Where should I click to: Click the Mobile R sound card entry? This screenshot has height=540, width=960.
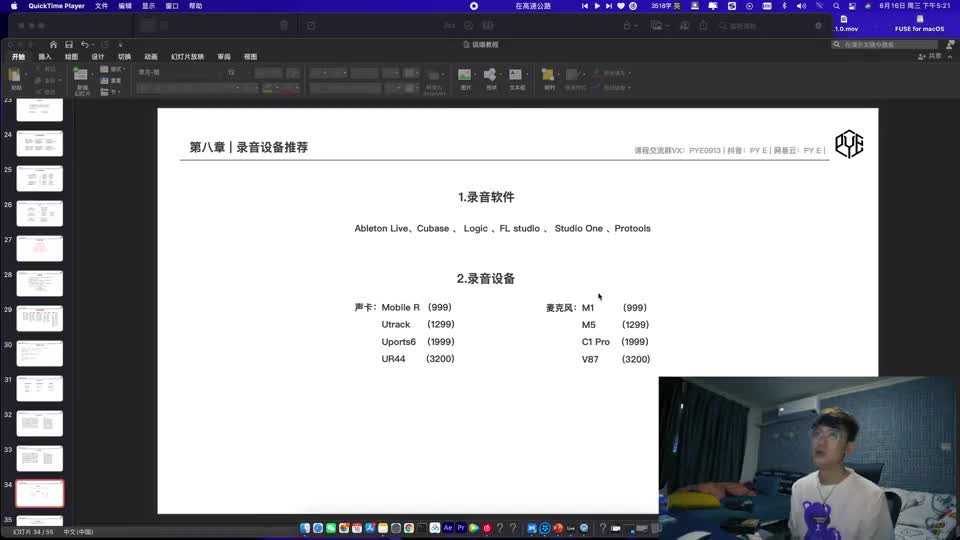[400, 307]
